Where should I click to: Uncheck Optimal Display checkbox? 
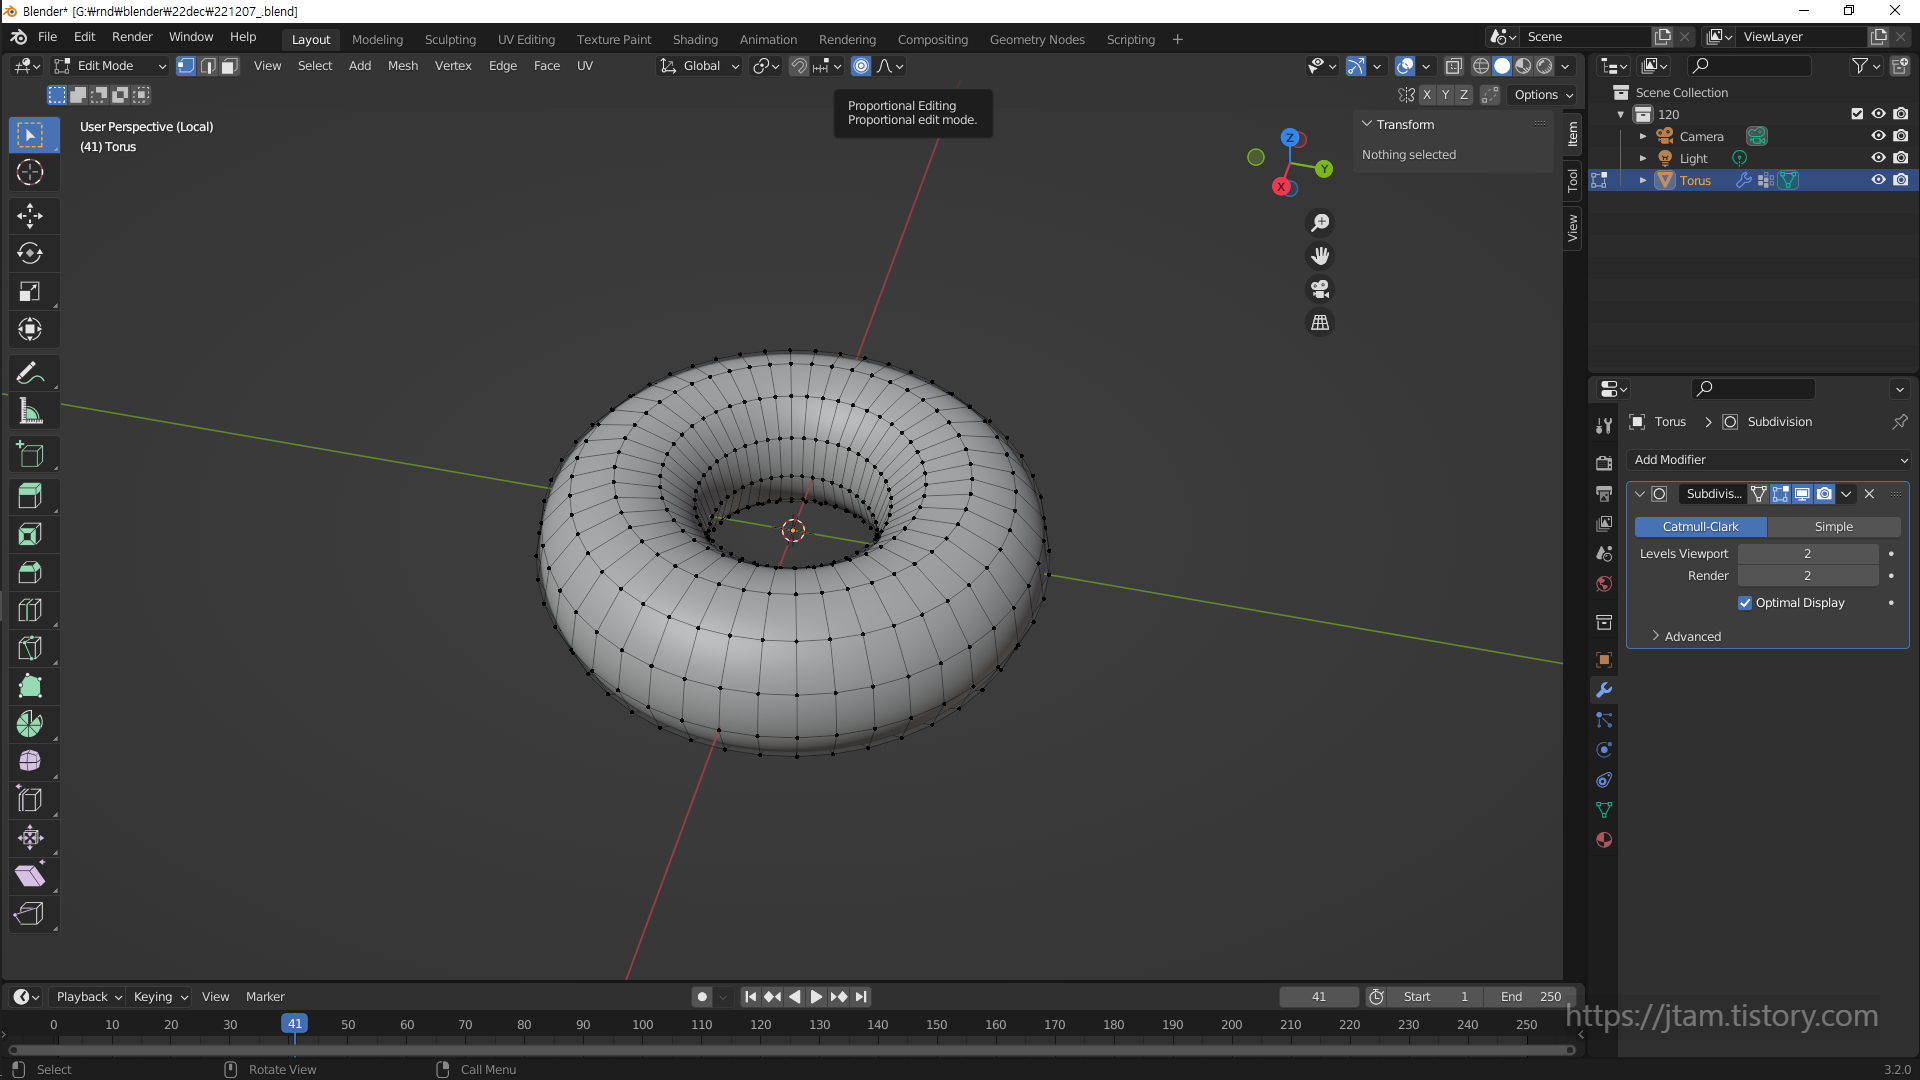(1745, 603)
